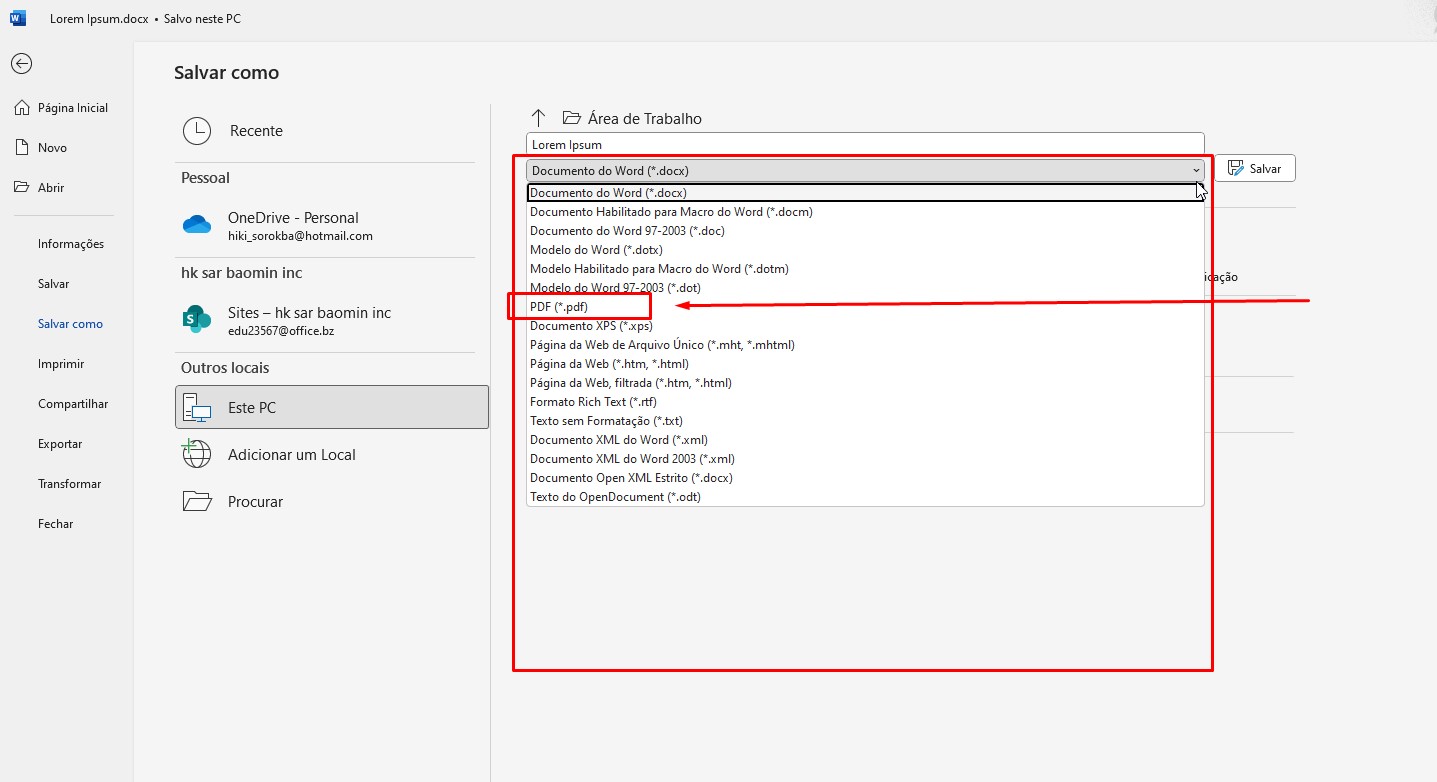Select Este PC location
Viewport: 1437px width, 782px height.
tap(332, 407)
